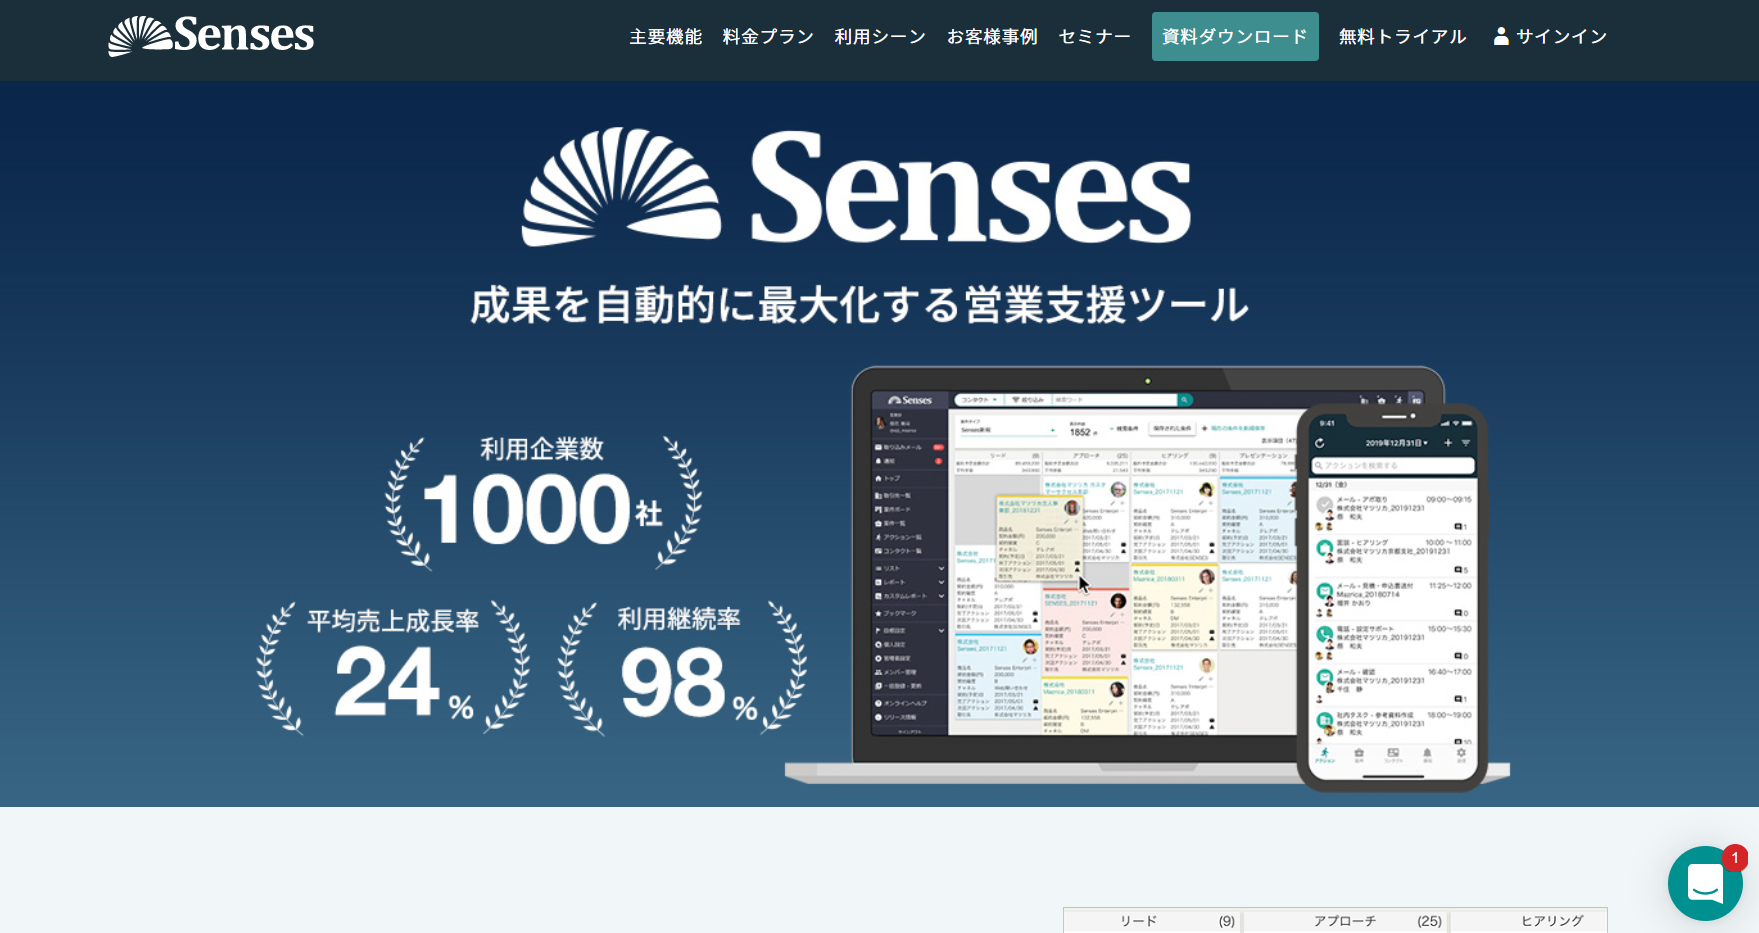1759x933 pixels.
Task: Click the smartphone app screenshot
Action: coord(1392,597)
